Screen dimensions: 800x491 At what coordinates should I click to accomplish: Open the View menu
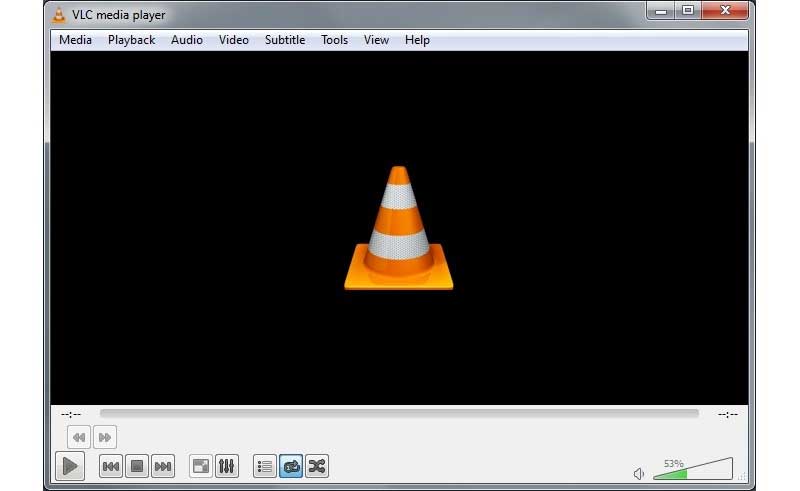376,40
